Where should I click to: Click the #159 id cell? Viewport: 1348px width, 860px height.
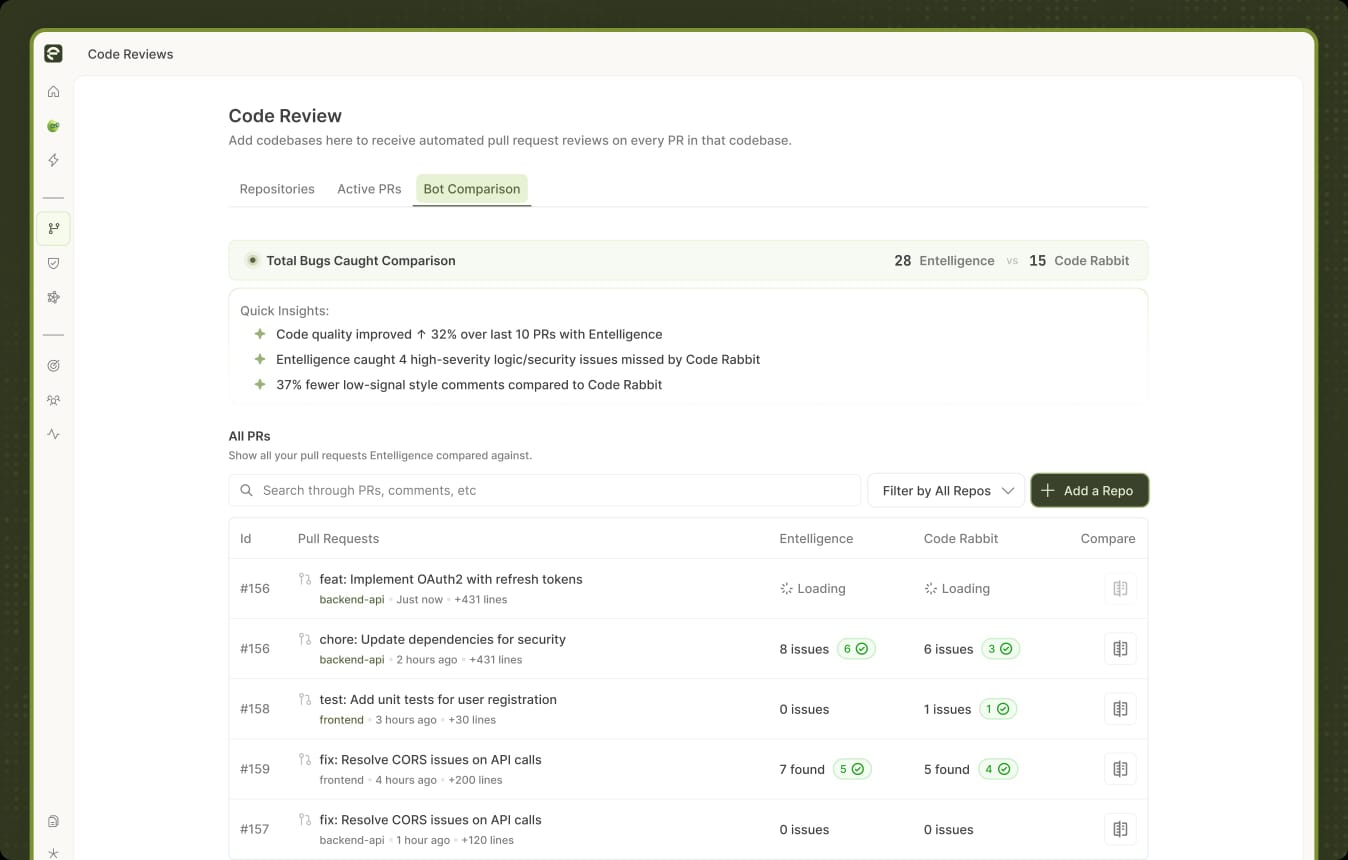coord(255,769)
